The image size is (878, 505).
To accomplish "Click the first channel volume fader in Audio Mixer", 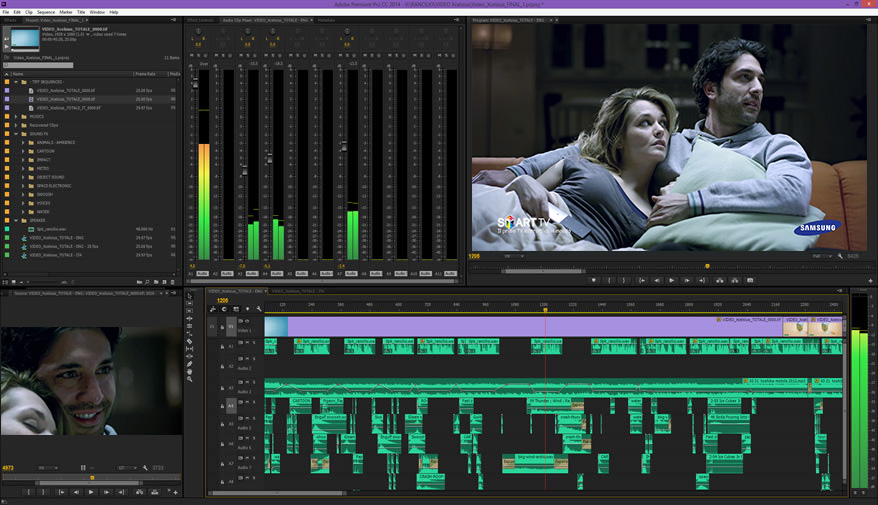I will point(195,84).
